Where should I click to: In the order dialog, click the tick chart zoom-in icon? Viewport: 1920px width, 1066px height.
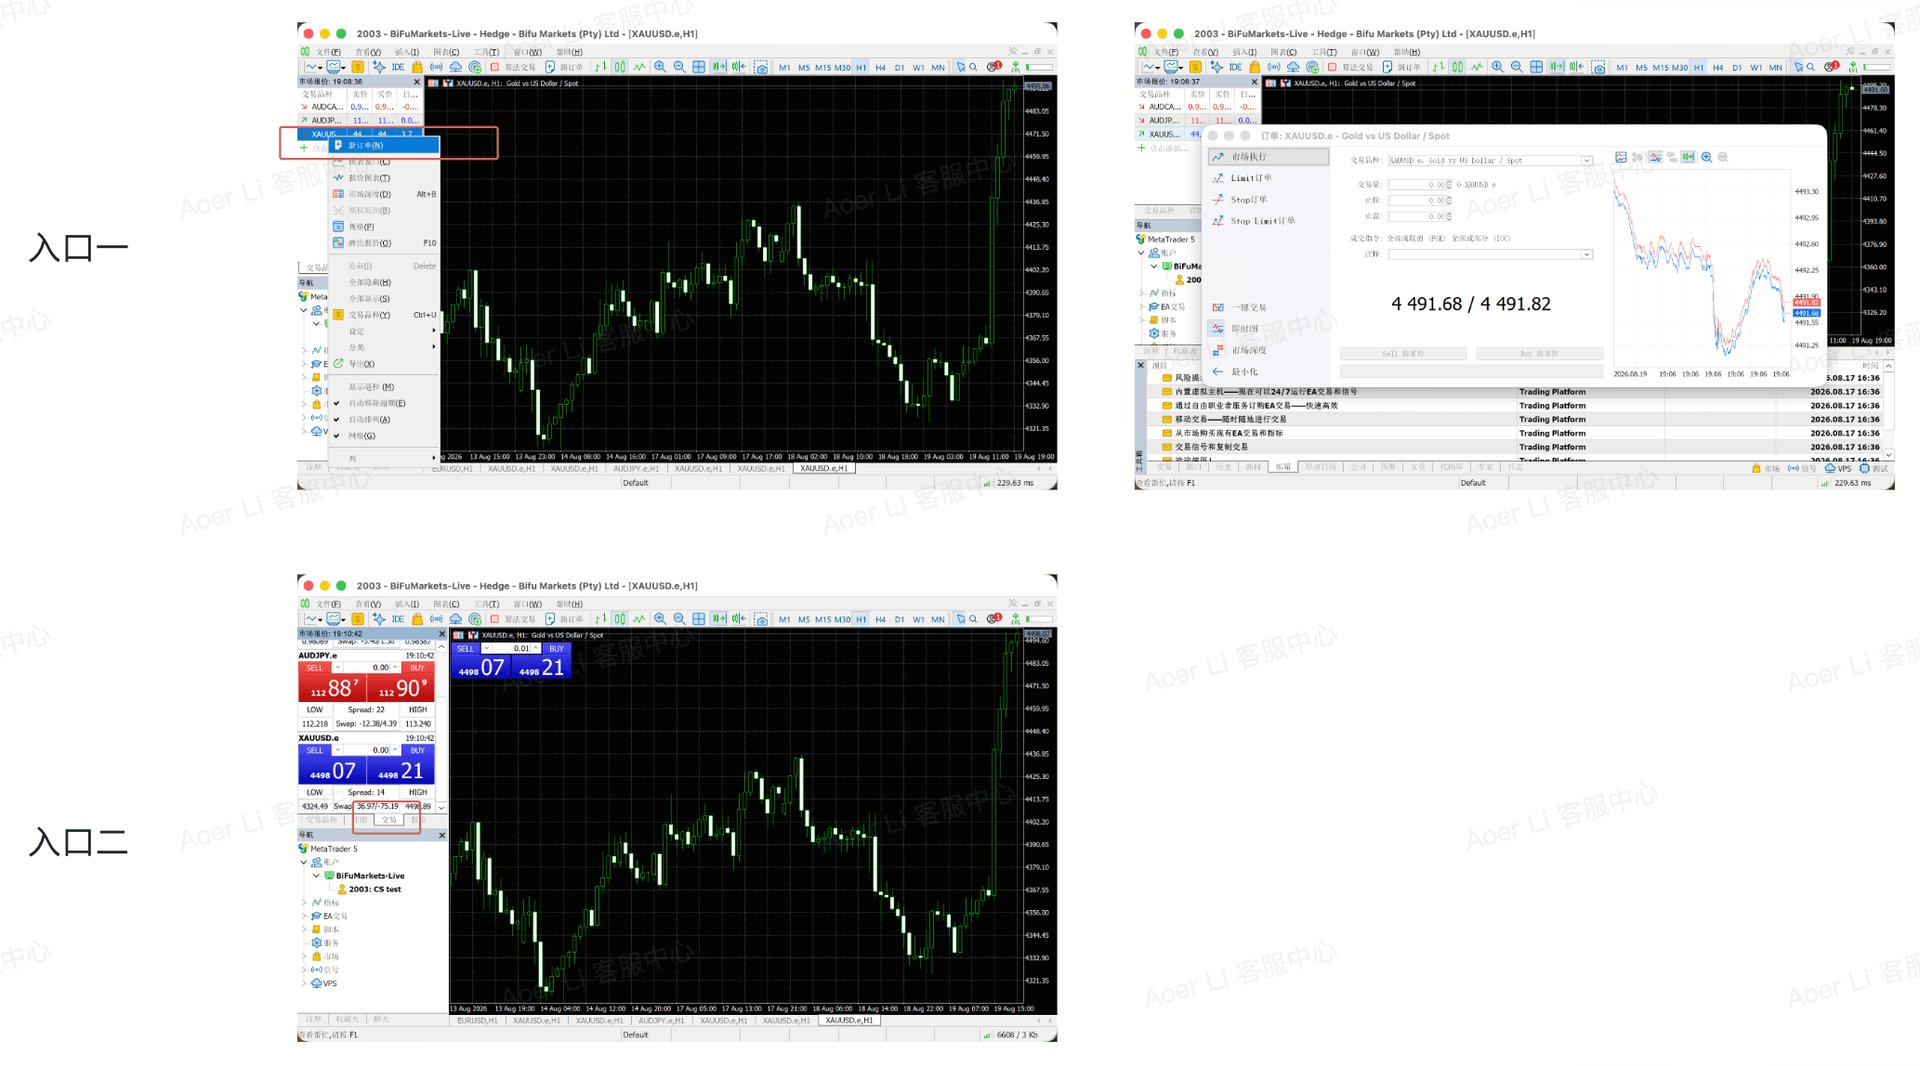click(x=1706, y=157)
